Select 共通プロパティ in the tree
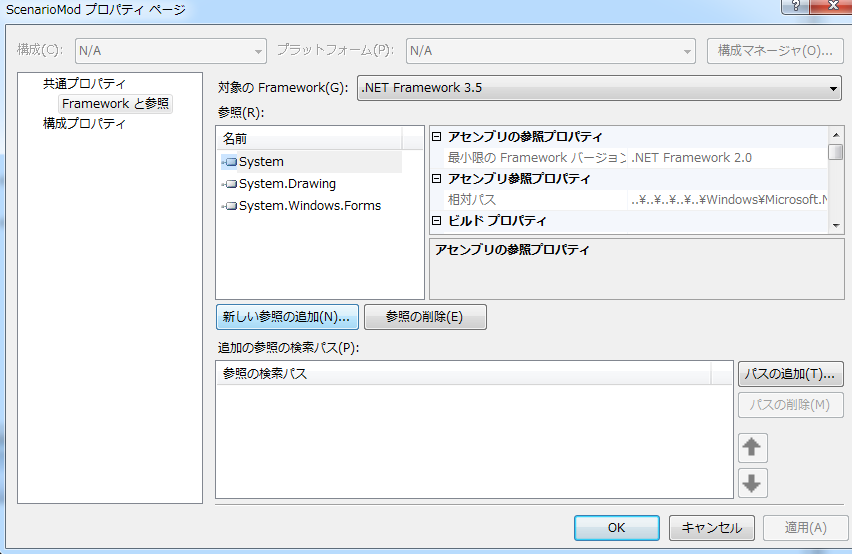 point(84,84)
